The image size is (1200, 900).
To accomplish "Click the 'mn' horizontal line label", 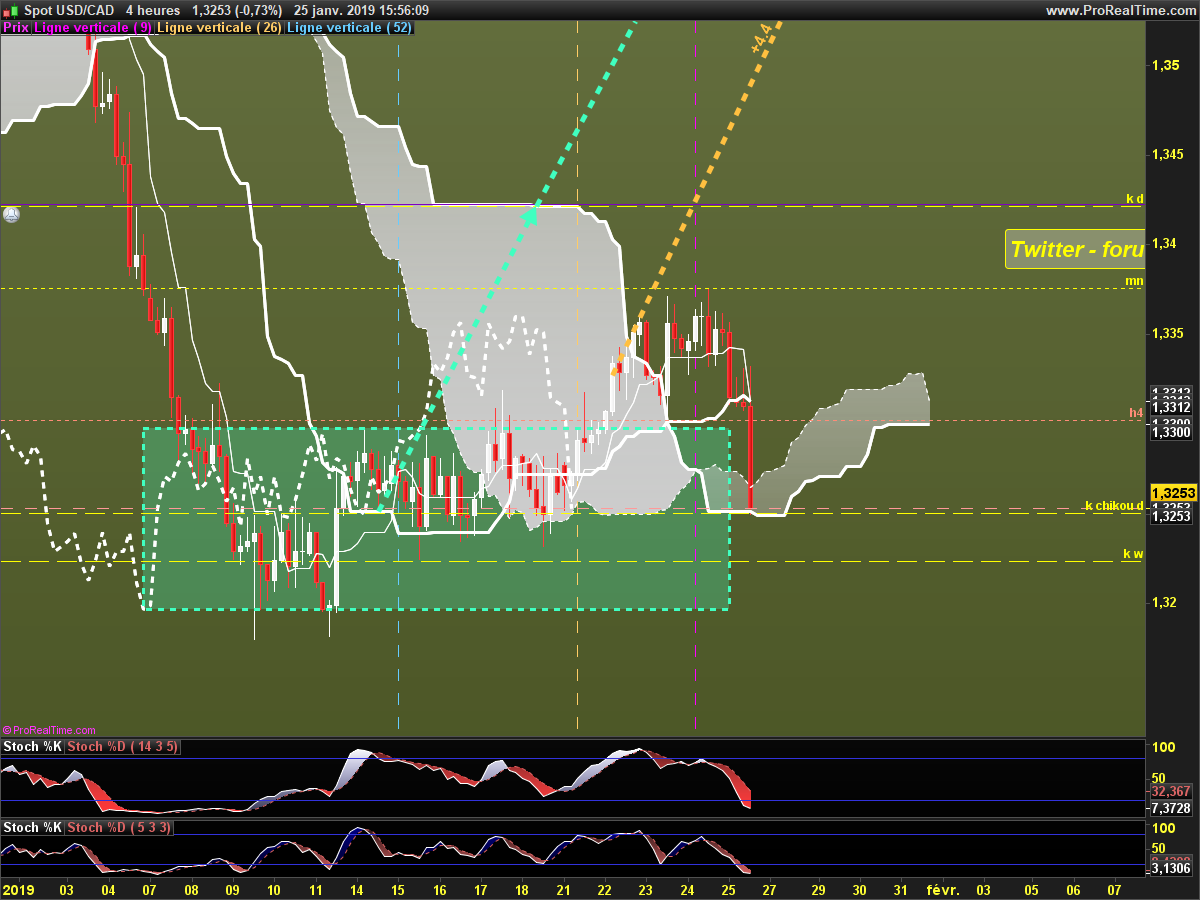I will point(1134,281).
